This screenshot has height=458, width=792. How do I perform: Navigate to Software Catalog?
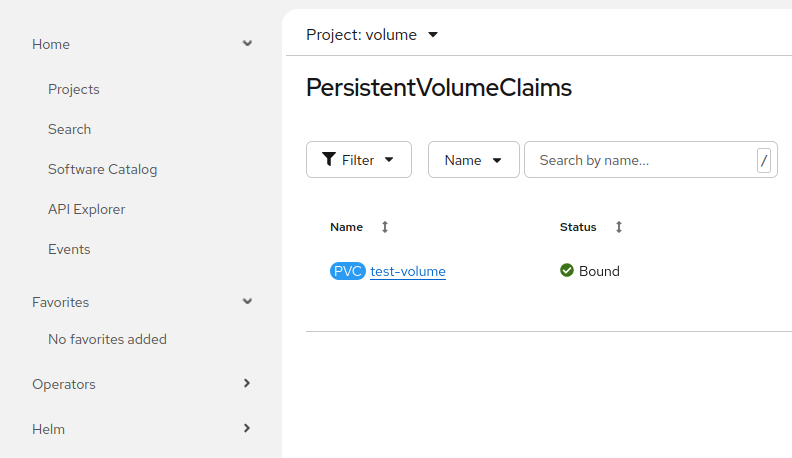(x=103, y=169)
